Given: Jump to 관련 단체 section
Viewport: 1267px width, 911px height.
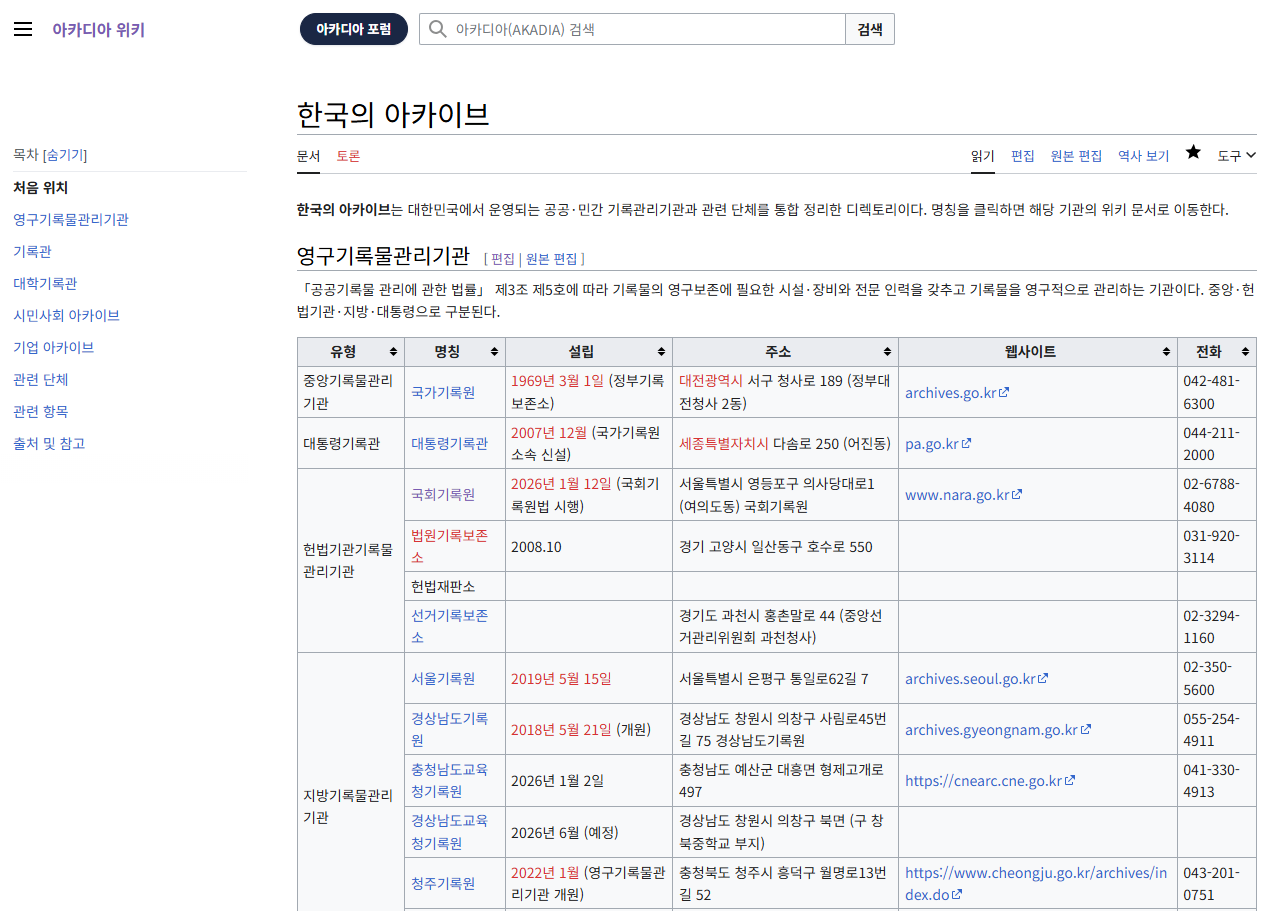Looking at the screenshot, I should pyautogui.click(x=40, y=379).
